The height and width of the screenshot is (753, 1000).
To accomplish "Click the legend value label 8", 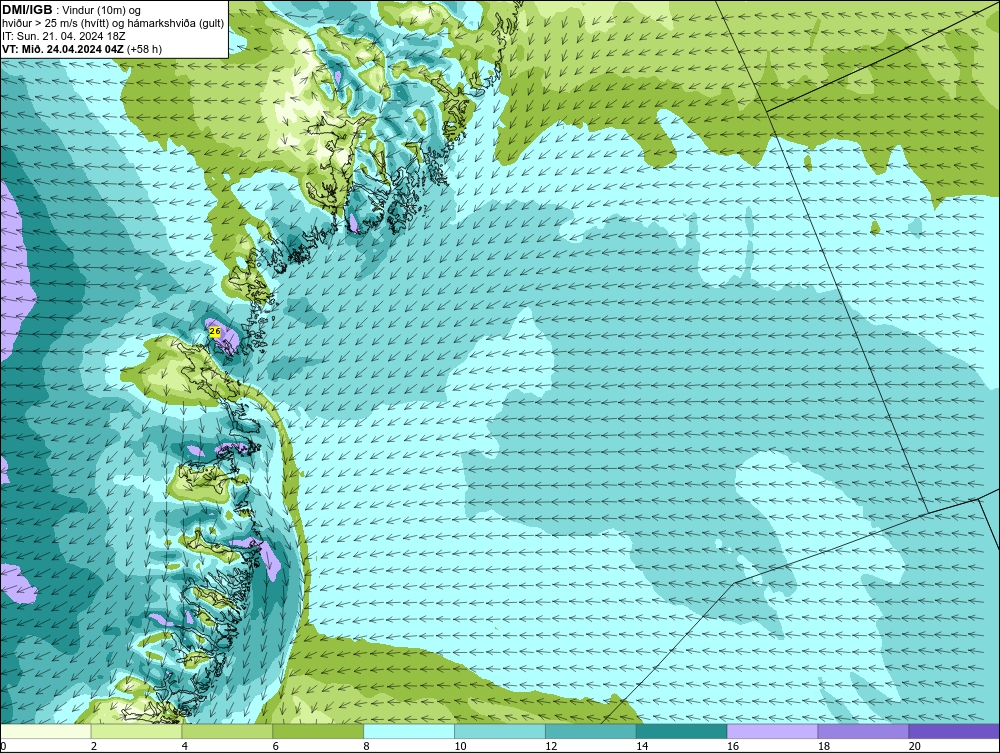I will [x=366, y=746].
